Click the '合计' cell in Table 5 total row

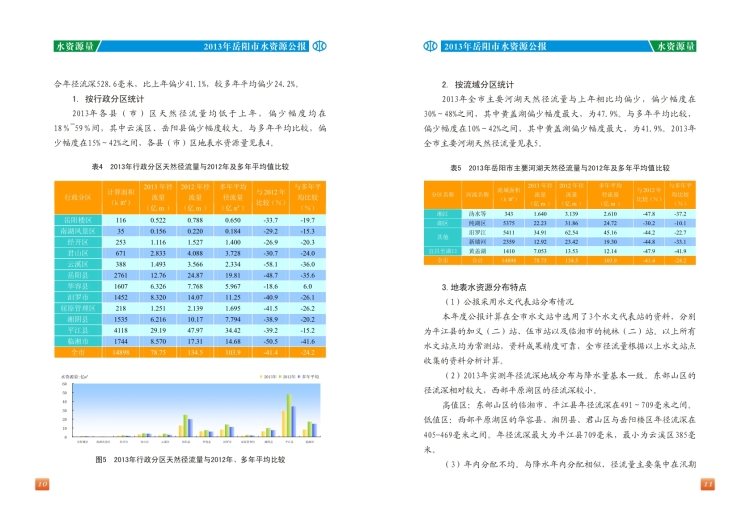pyautogui.click(x=477, y=260)
